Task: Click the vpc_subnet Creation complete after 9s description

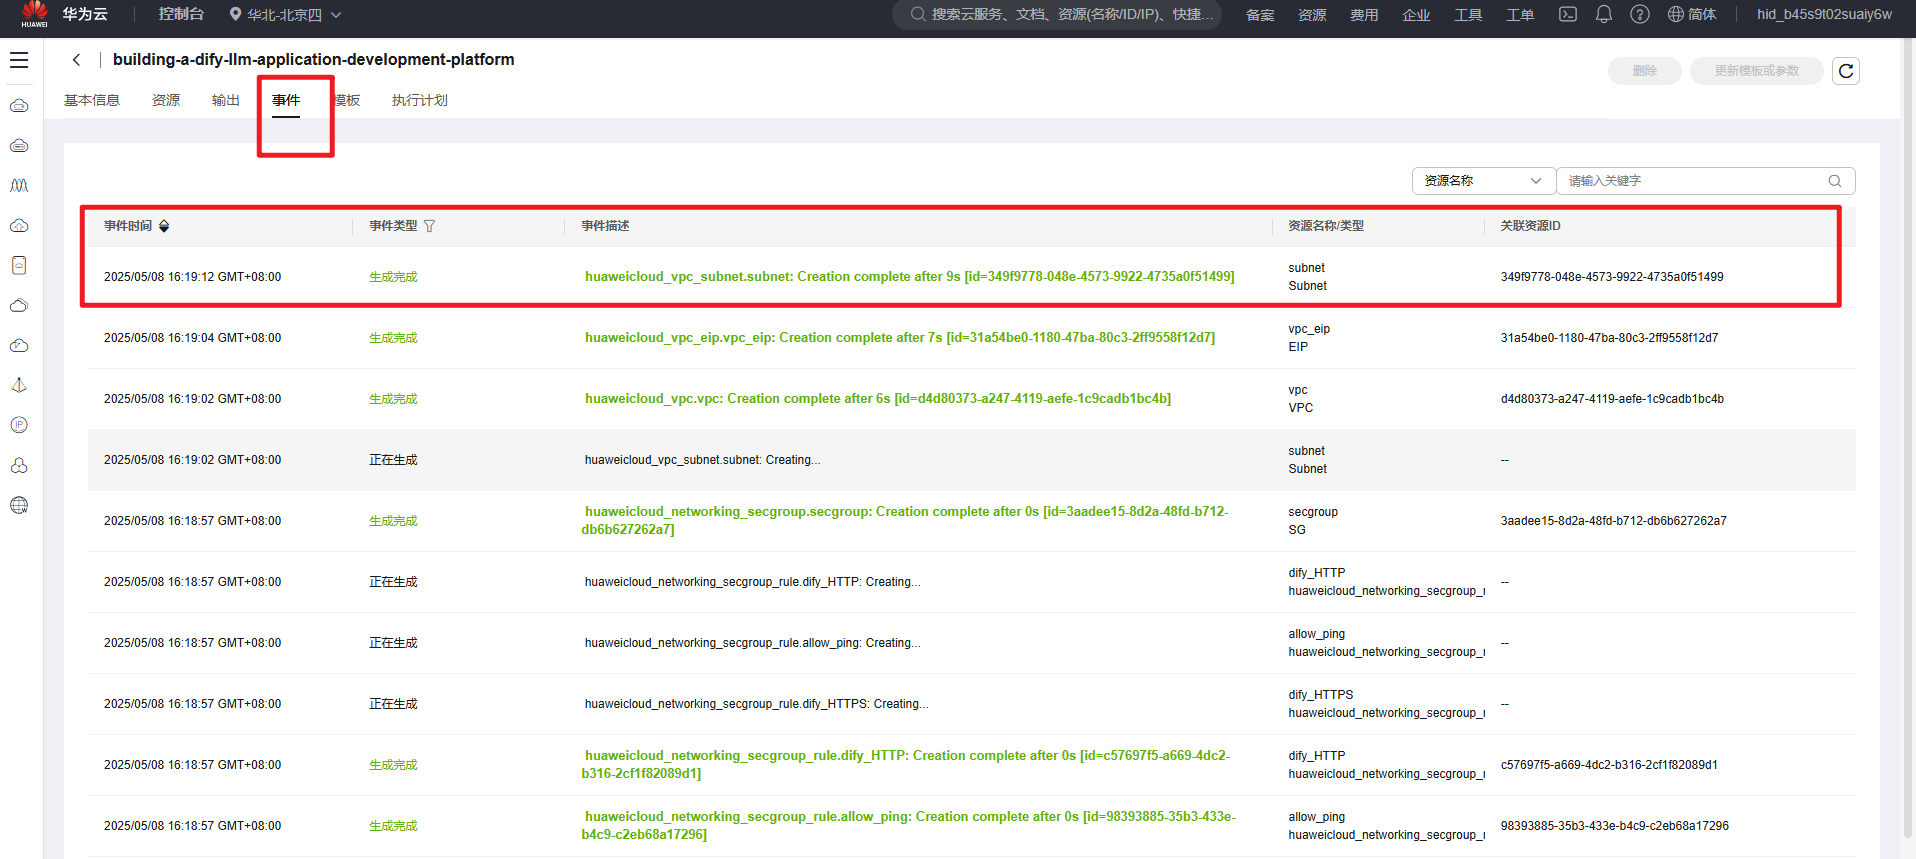Action: pos(909,277)
